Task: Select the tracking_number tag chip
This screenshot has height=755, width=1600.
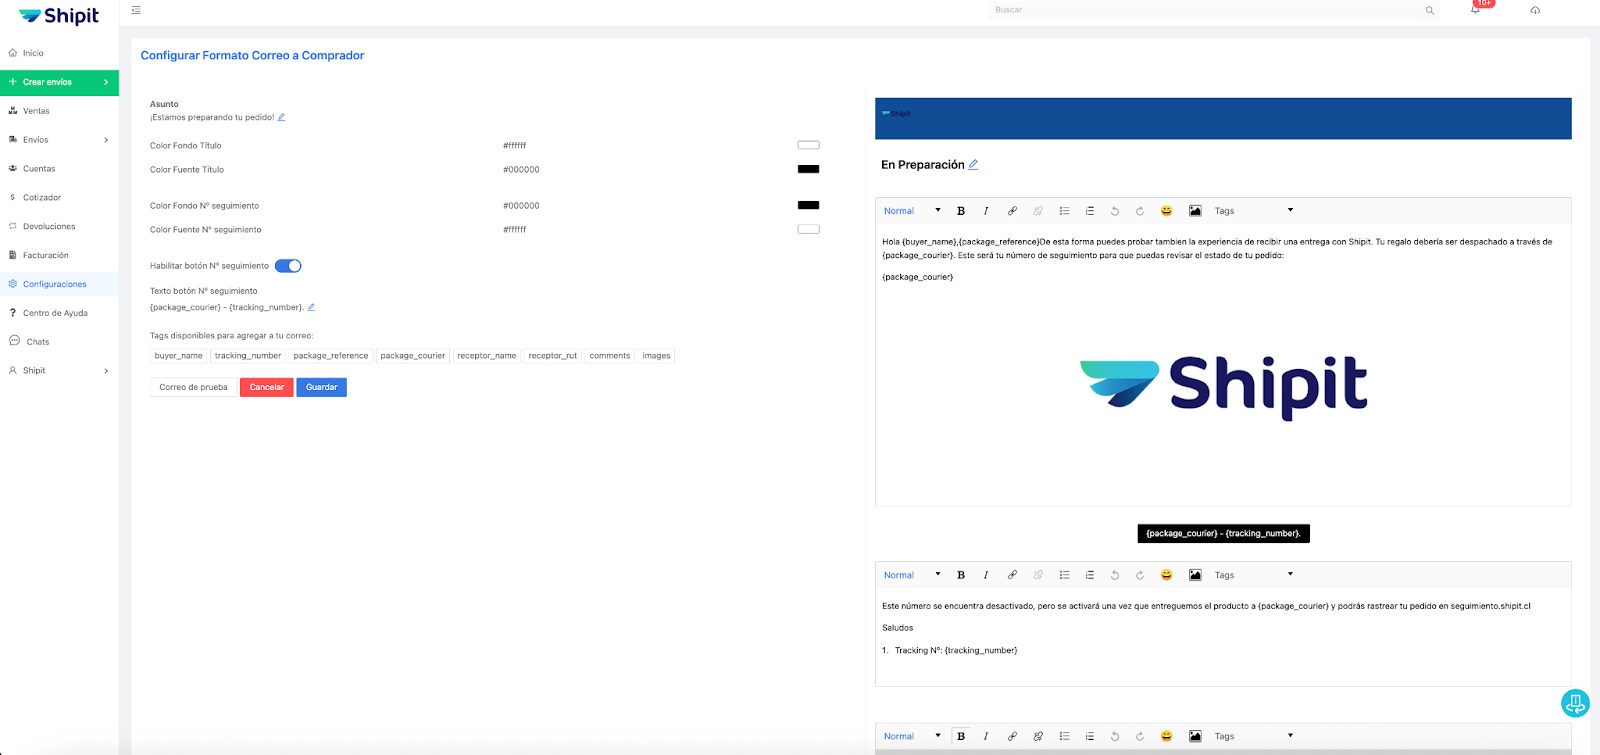Action: coord(248,356)
